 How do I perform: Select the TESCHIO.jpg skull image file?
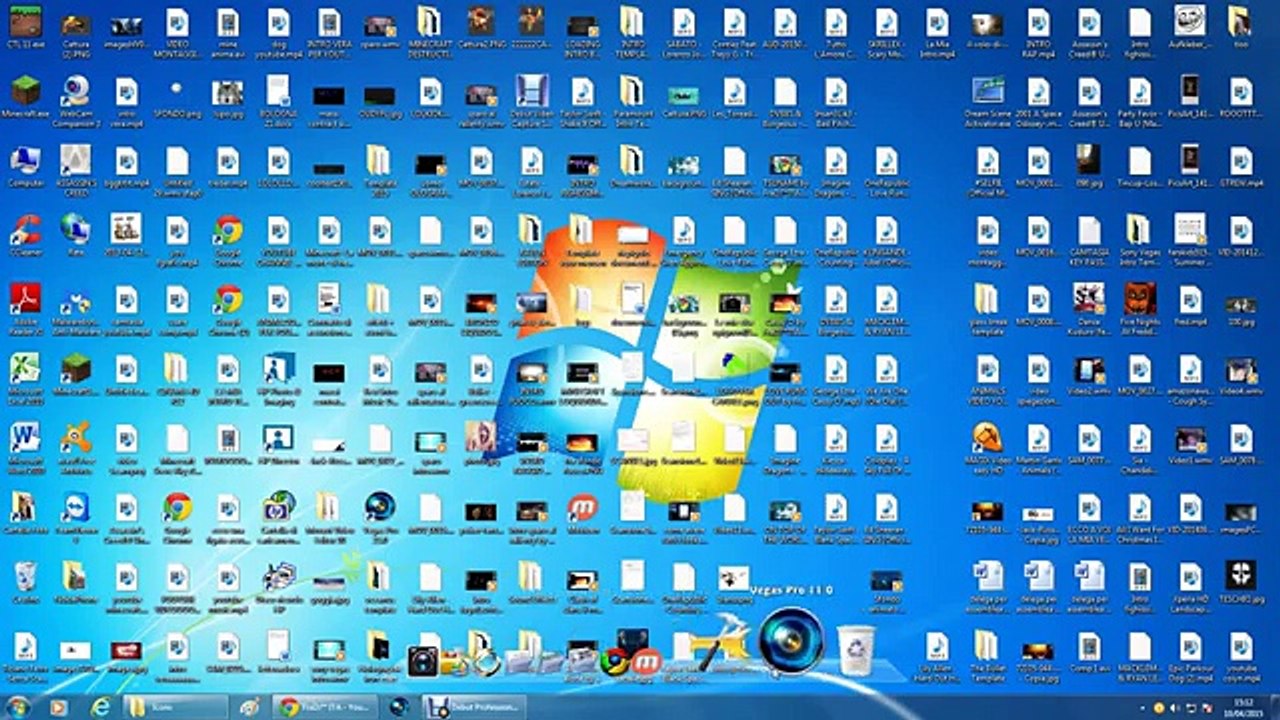[1240, 583]
